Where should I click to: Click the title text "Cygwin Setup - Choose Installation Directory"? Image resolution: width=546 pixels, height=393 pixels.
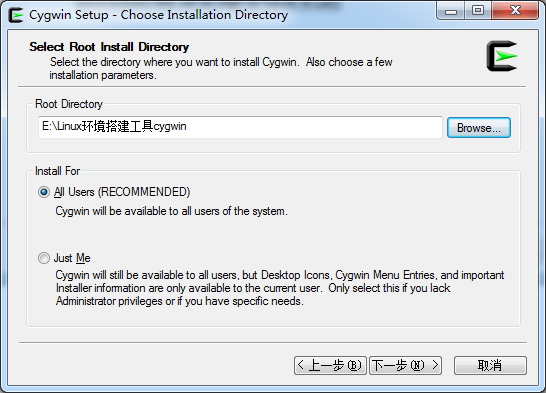(158, 15)
